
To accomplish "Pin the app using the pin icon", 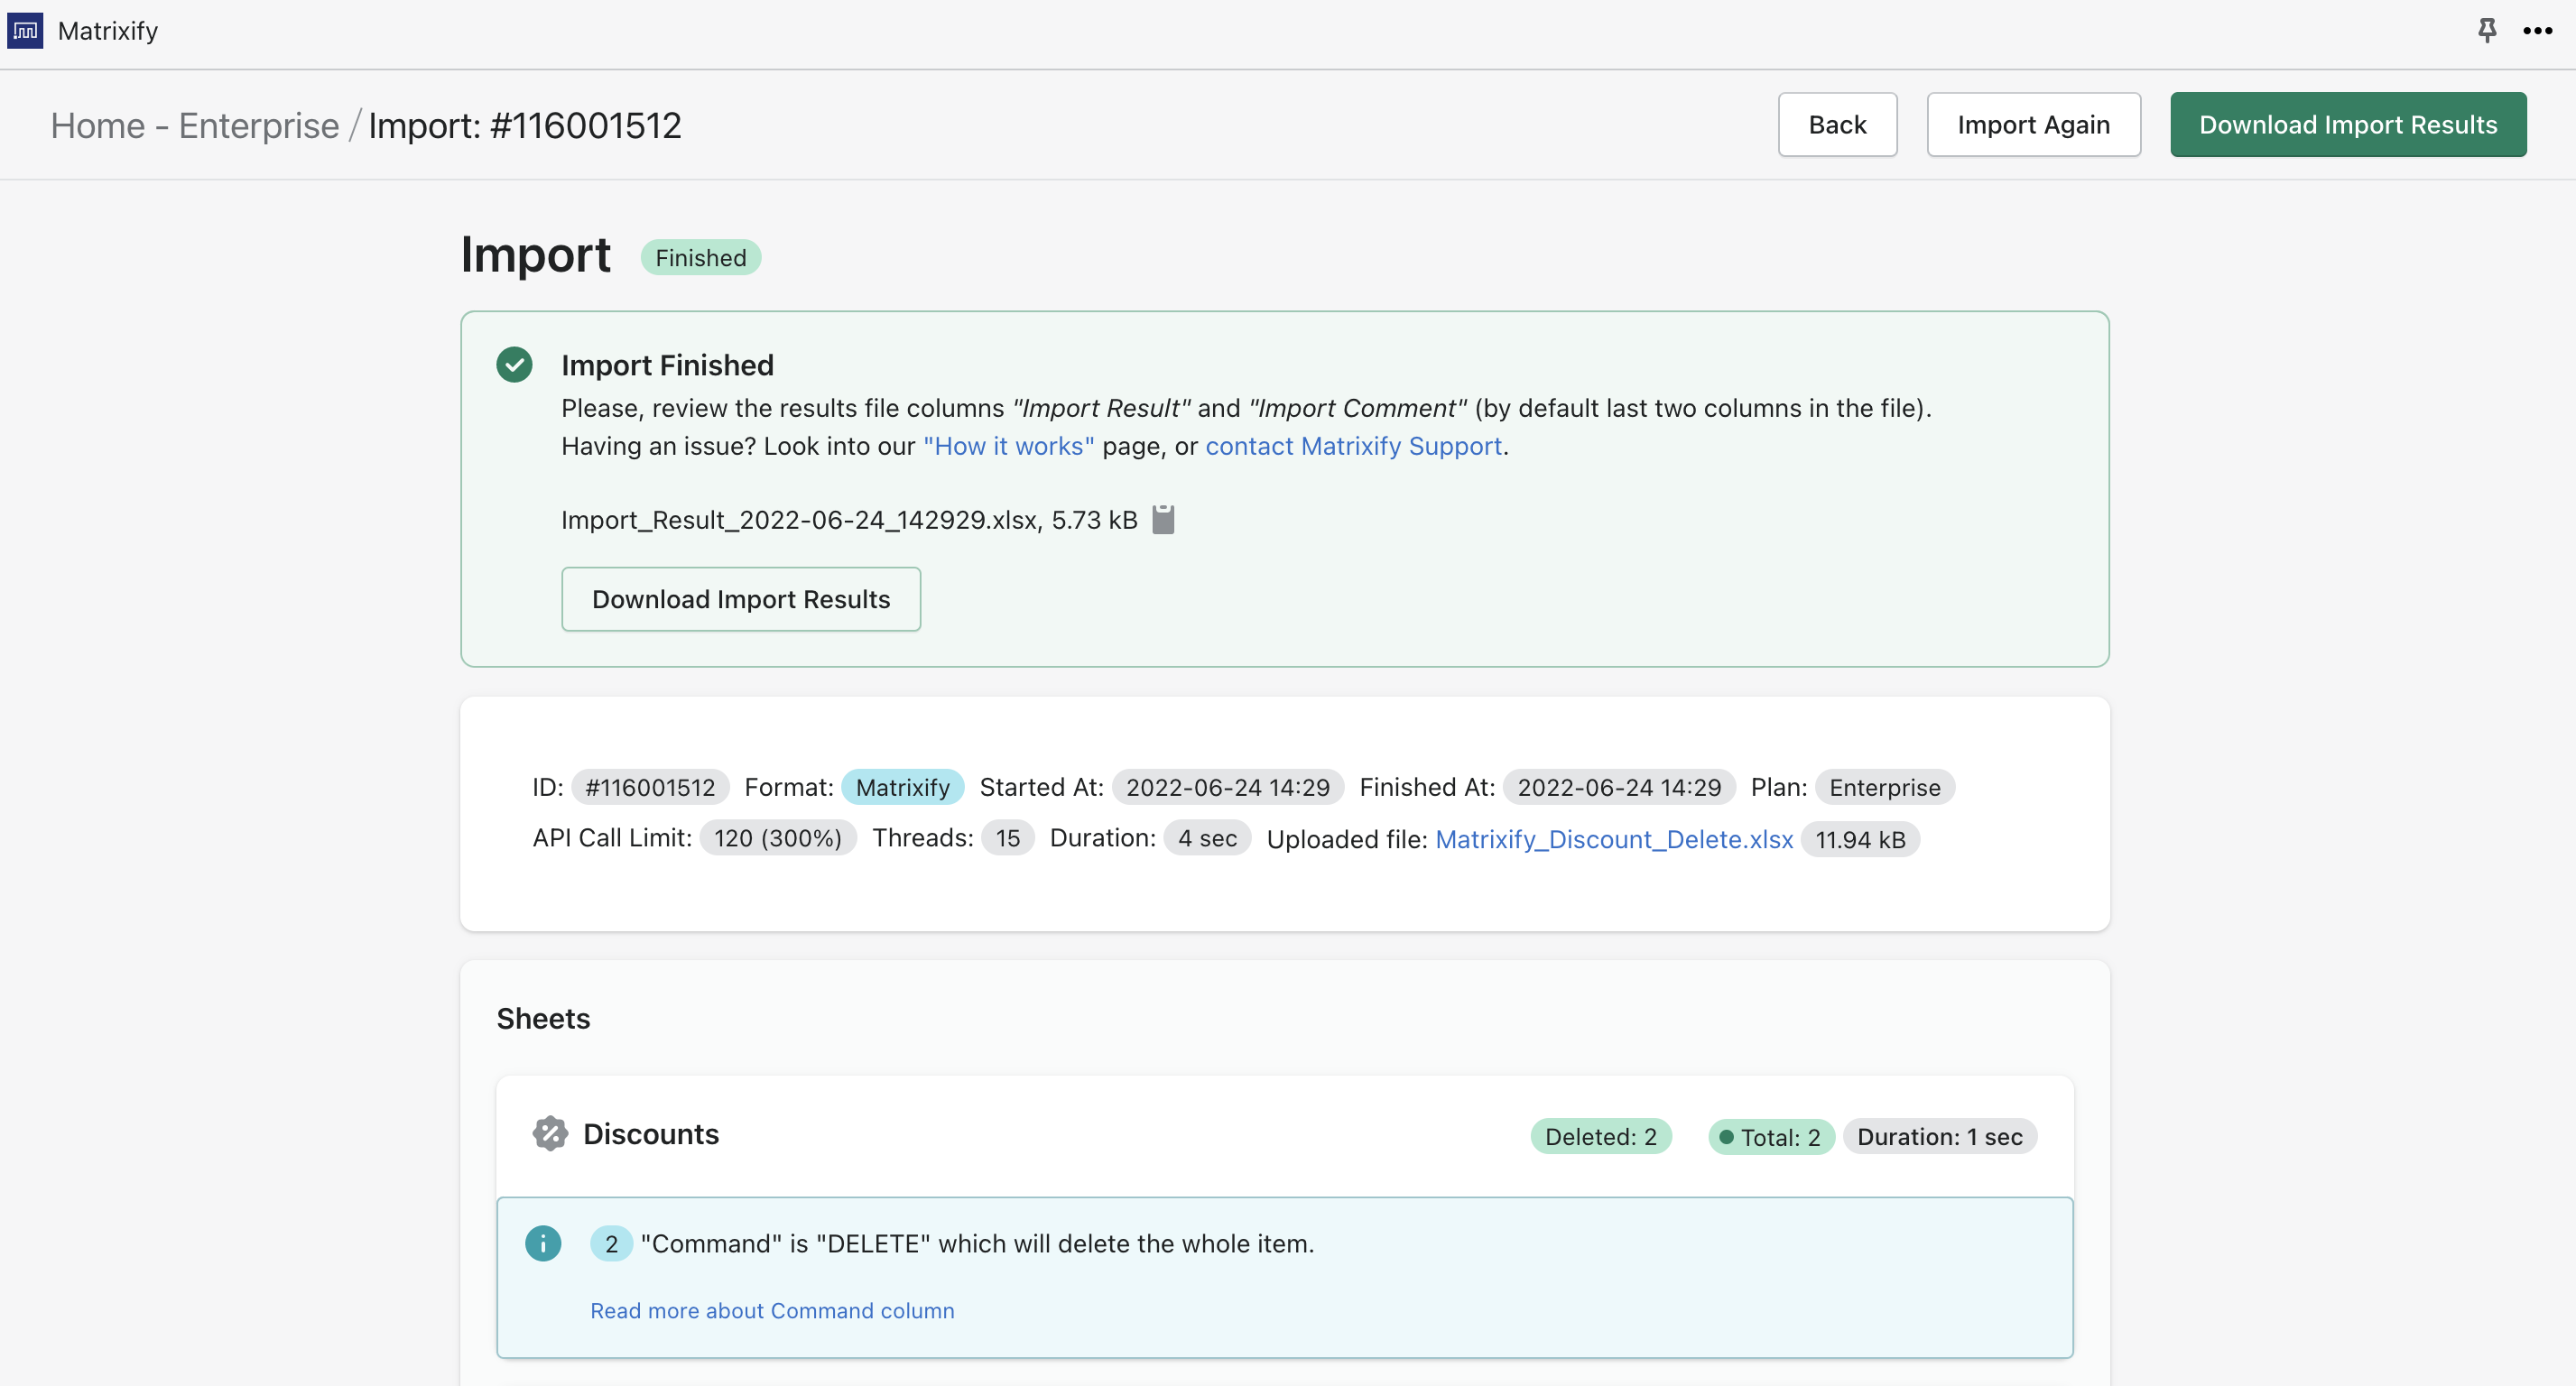I will point(2486,30).
